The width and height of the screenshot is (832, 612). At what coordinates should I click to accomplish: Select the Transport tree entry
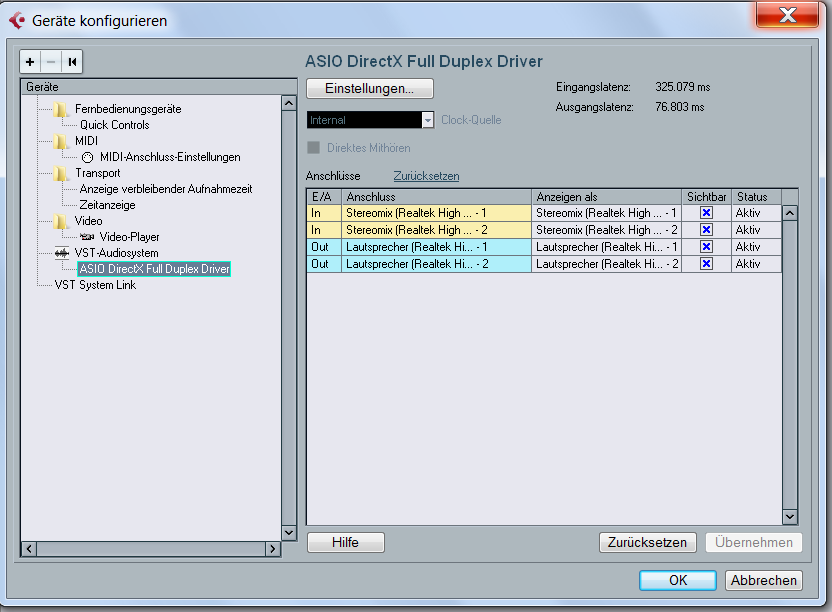[98, 173]
